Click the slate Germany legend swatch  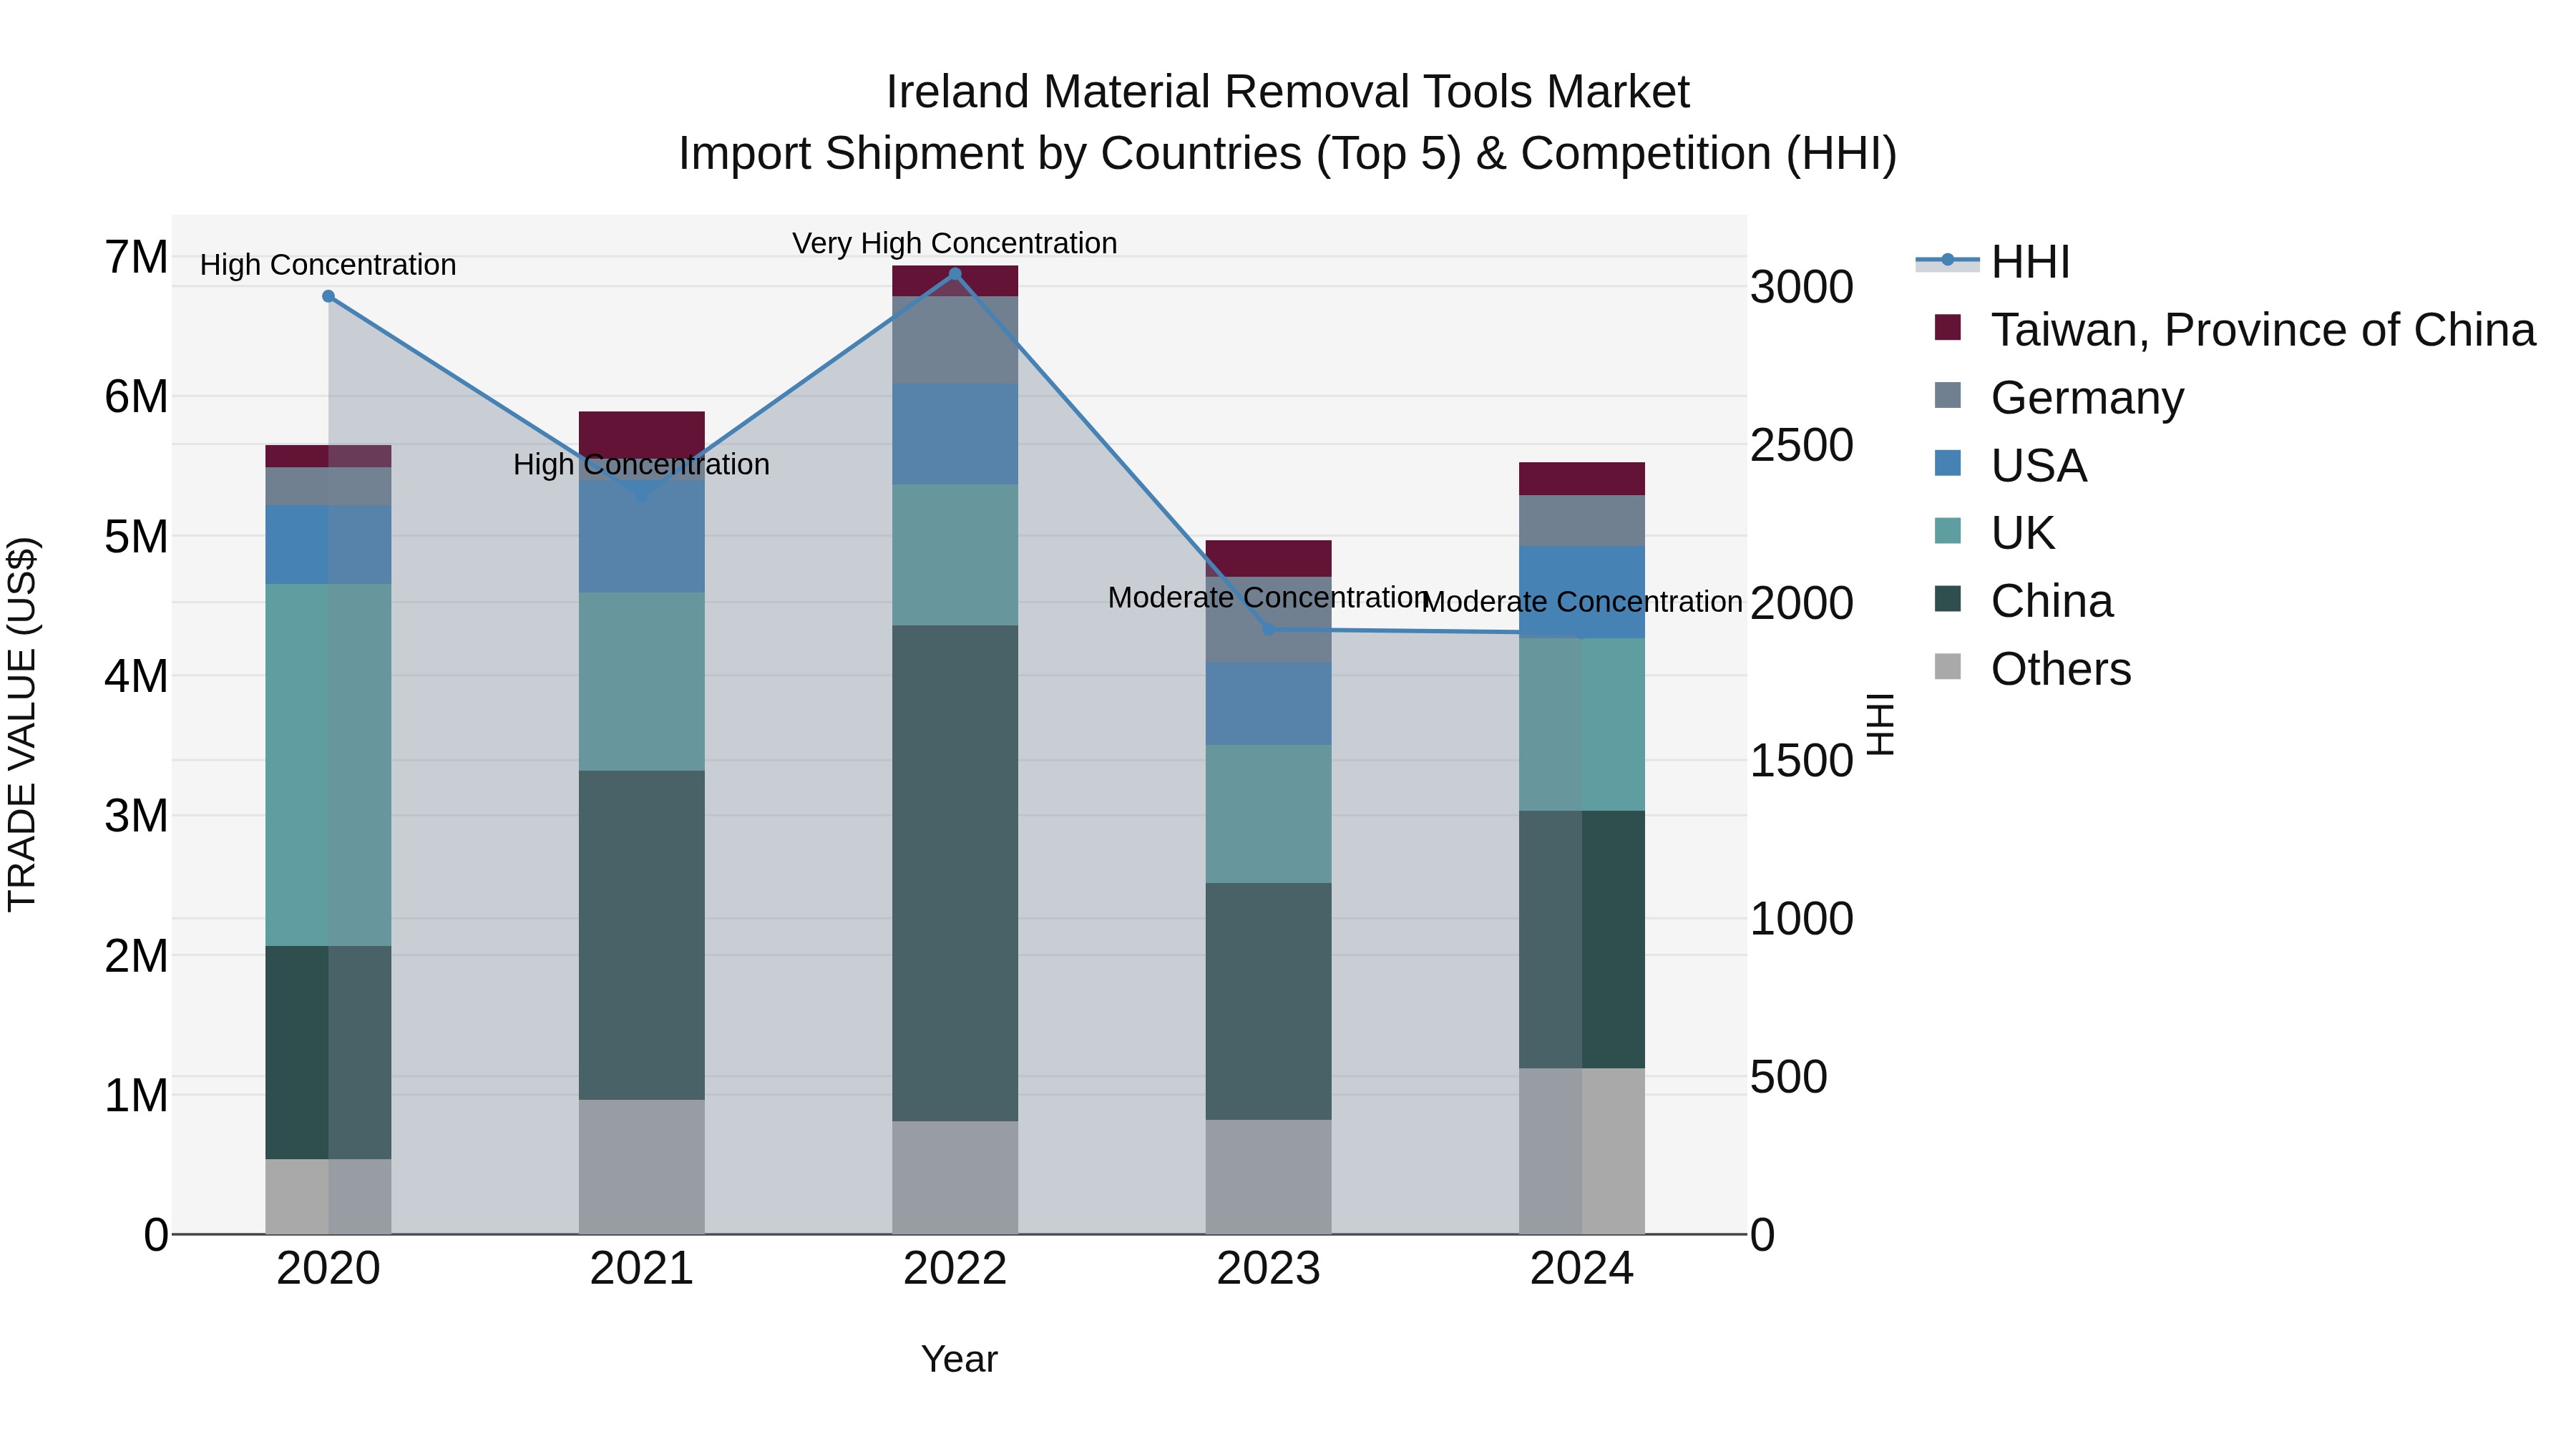(1948, 395)
